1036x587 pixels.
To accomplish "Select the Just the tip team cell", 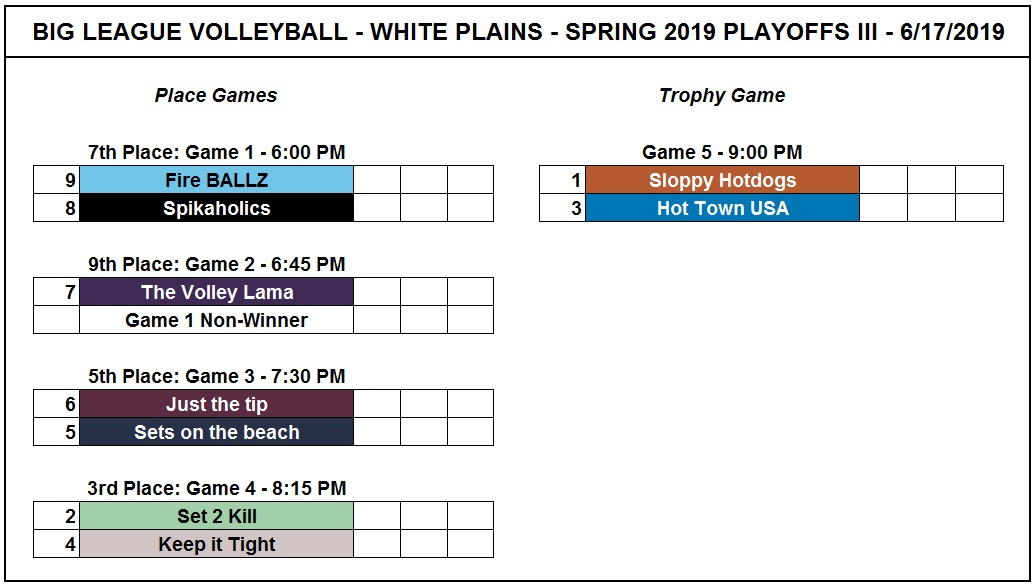I will pyautogui.click(x=217, y=404).
